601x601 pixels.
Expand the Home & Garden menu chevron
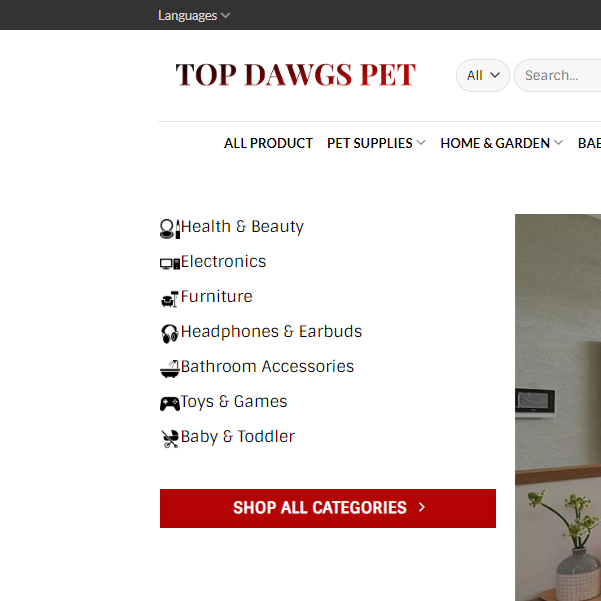pyautogui.click(x=558, y=143)
